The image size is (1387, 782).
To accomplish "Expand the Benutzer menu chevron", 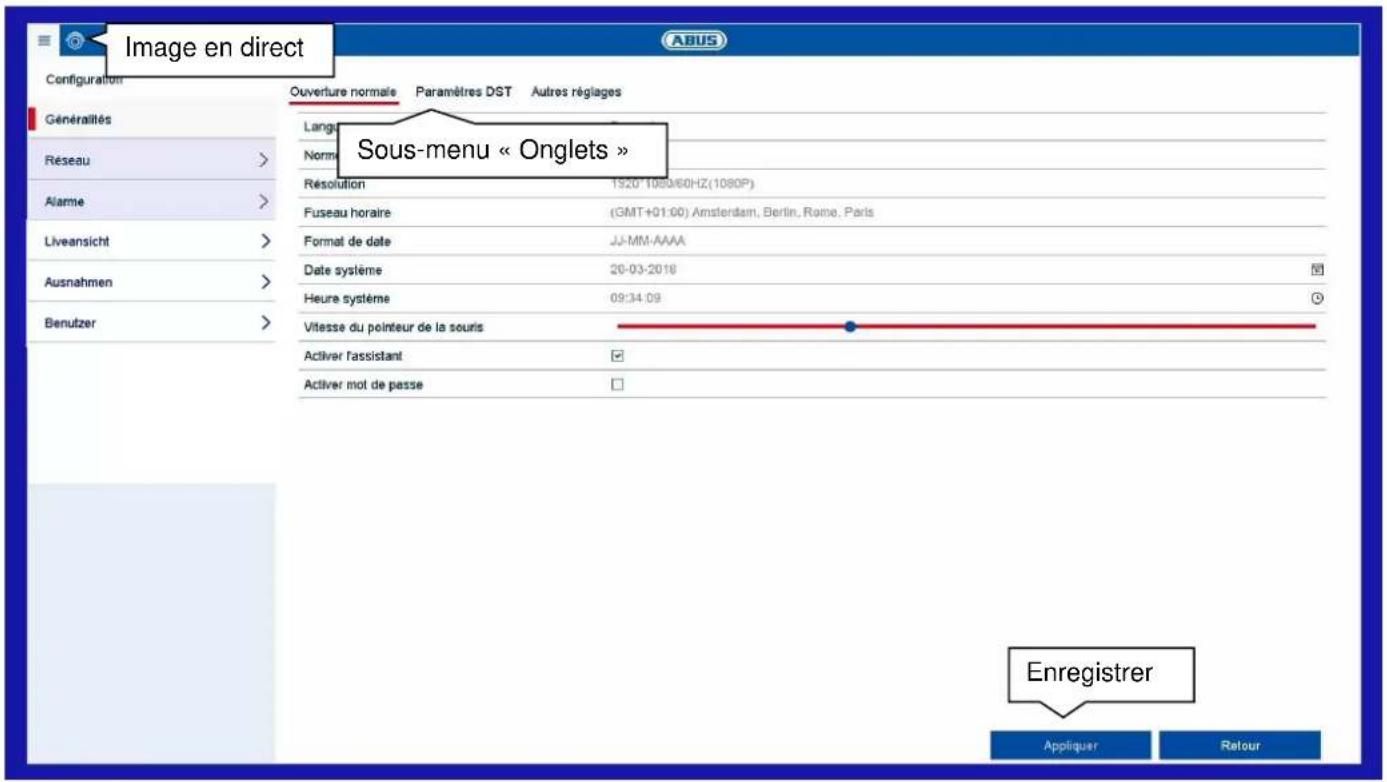I will click(265, 323).
